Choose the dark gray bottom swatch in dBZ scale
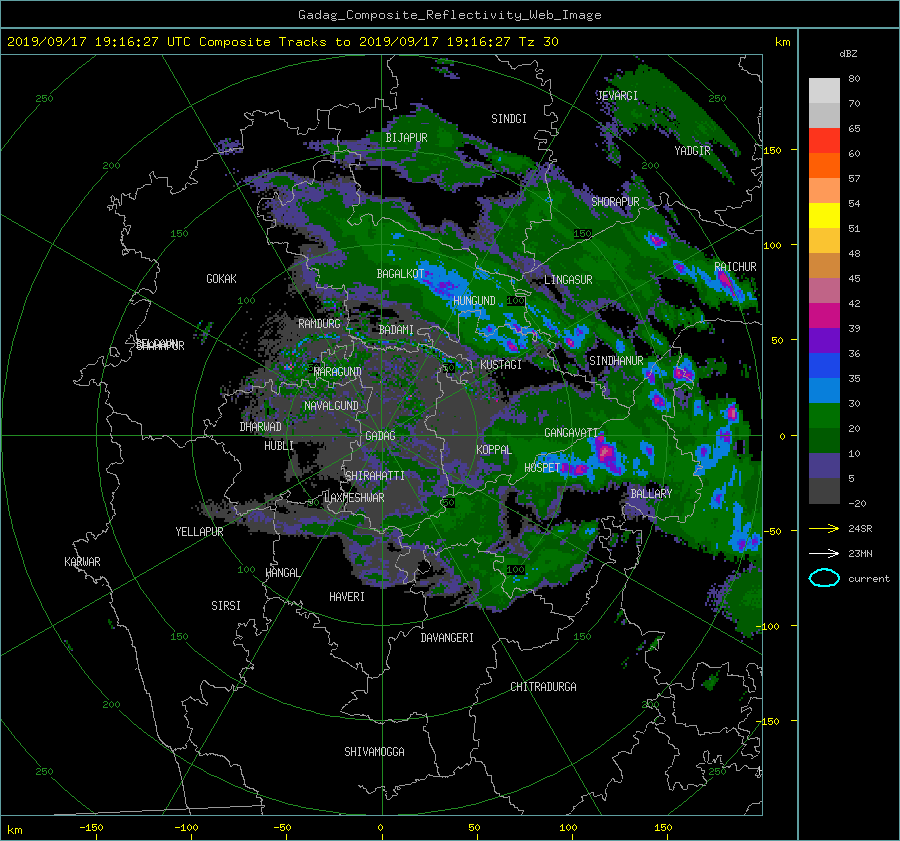The image size is (900, 841). (824, 490)
